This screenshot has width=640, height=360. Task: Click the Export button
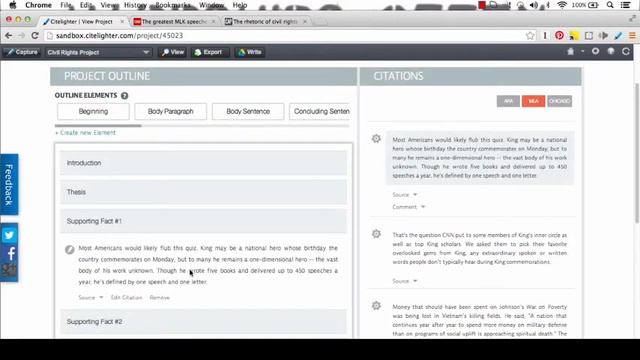point(208,52)
